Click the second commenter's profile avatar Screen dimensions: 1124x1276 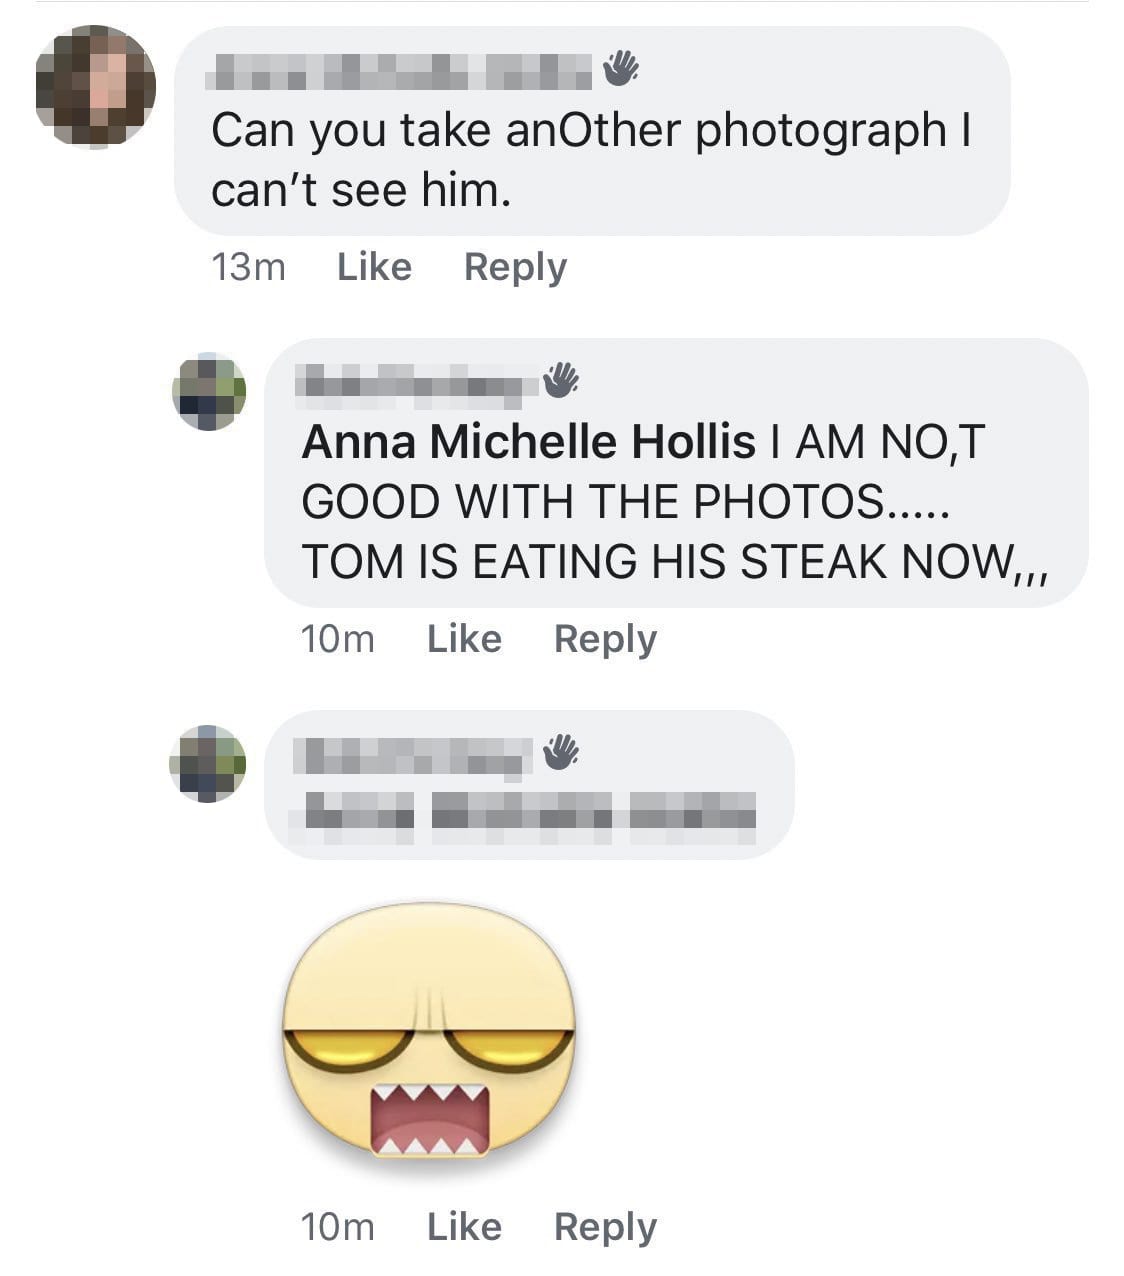(210, 392)
